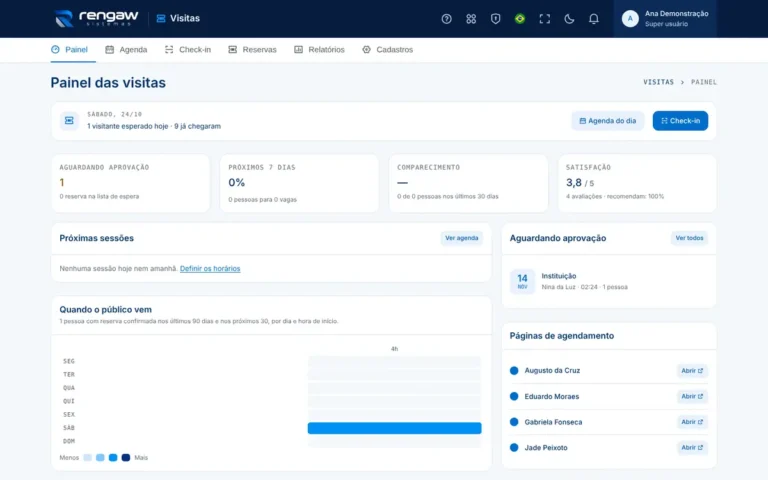
Task: Open the help question mark icon
Action: pyautogui.click(x=446, y=19)
